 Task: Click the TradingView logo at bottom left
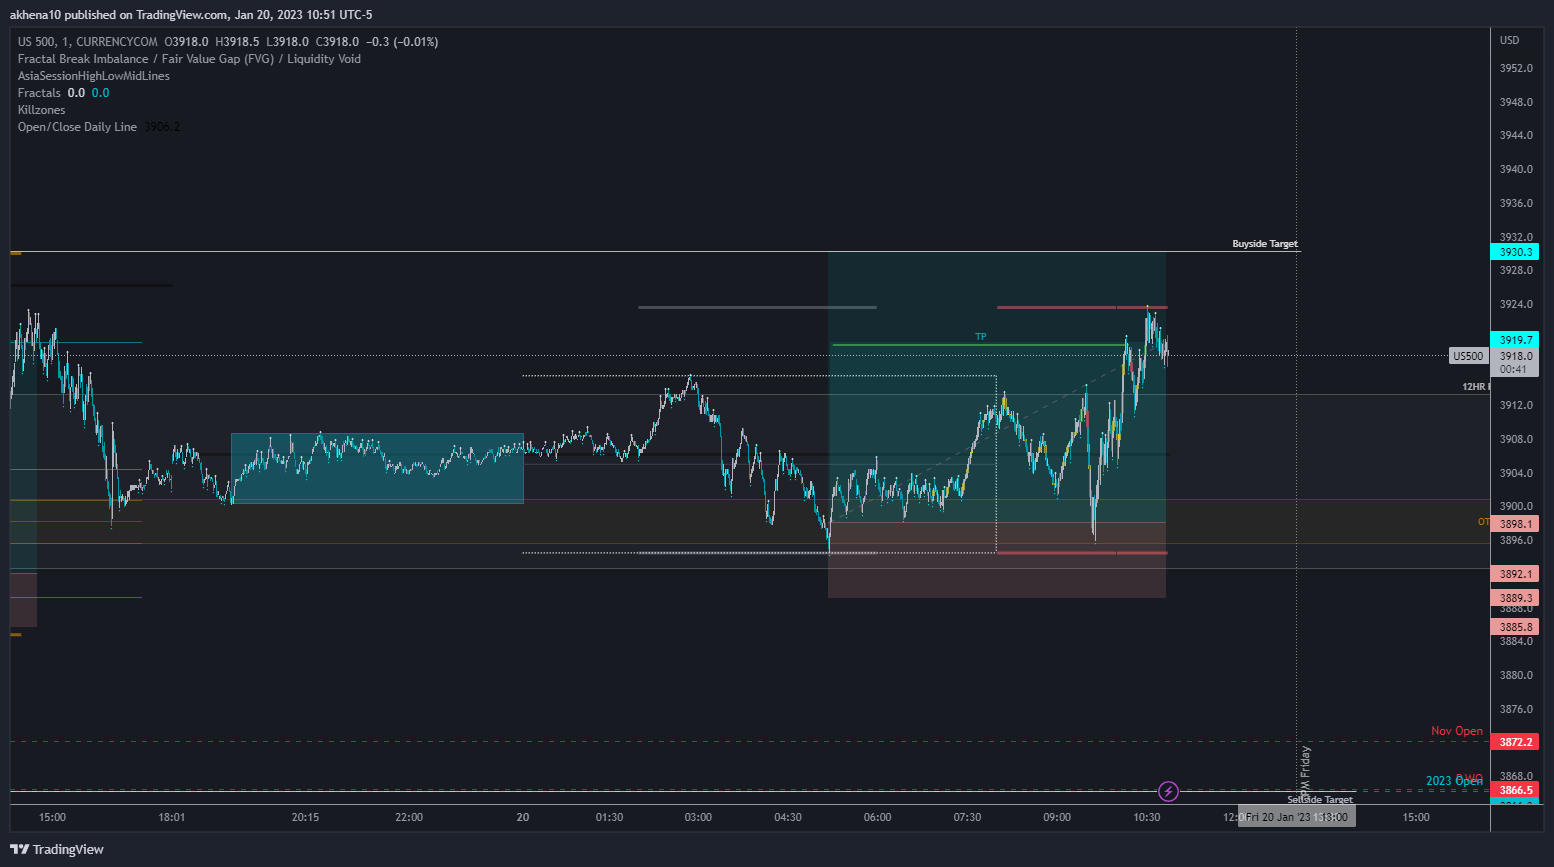pos(57,849)
